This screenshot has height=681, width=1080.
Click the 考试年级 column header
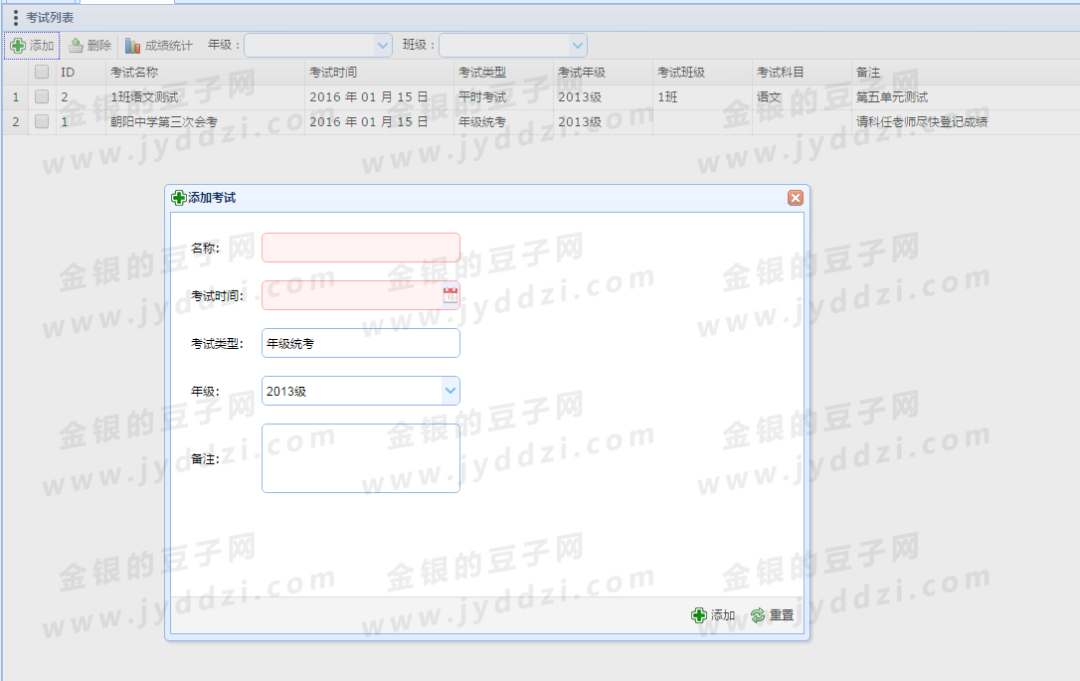coord(603,72)
